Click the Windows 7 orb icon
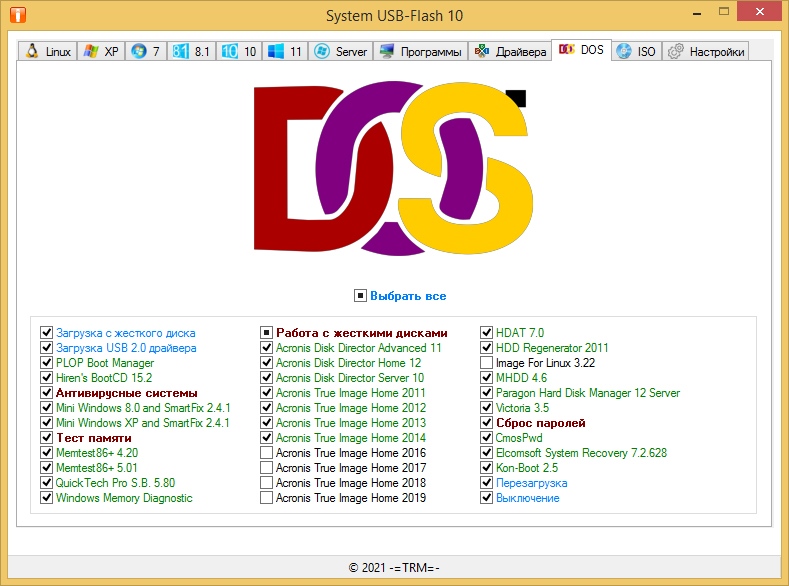Viewport: 789px width, 586px height. click(x=139, y=51)
